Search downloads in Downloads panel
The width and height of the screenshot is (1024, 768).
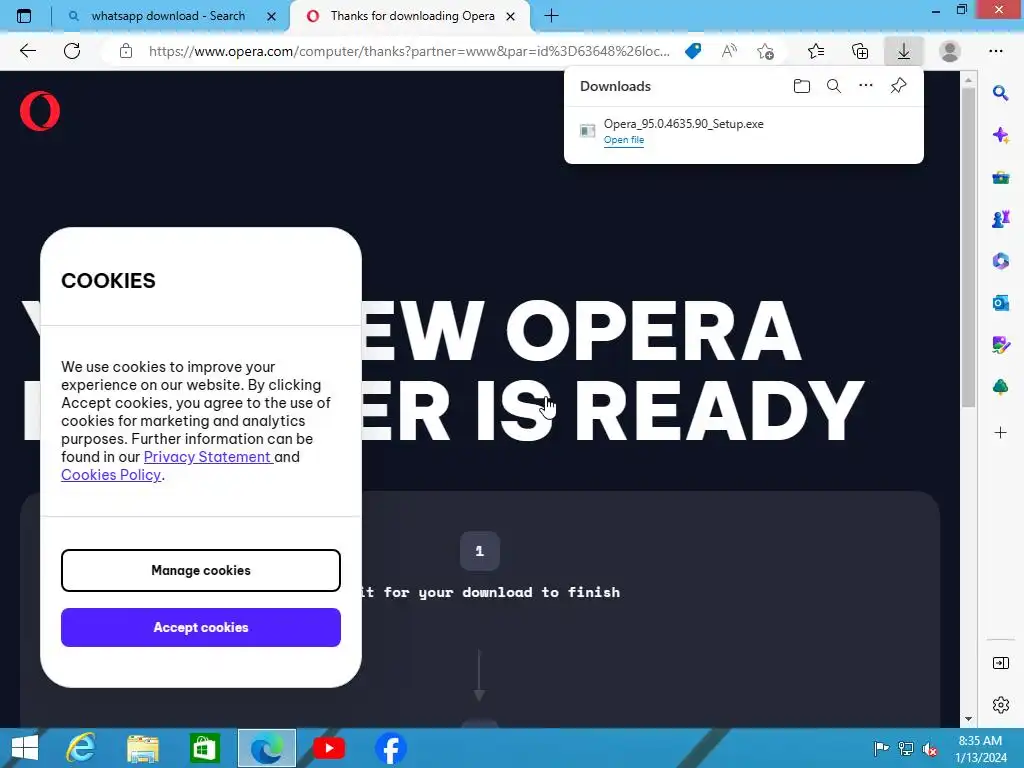[x=834, y=86]
